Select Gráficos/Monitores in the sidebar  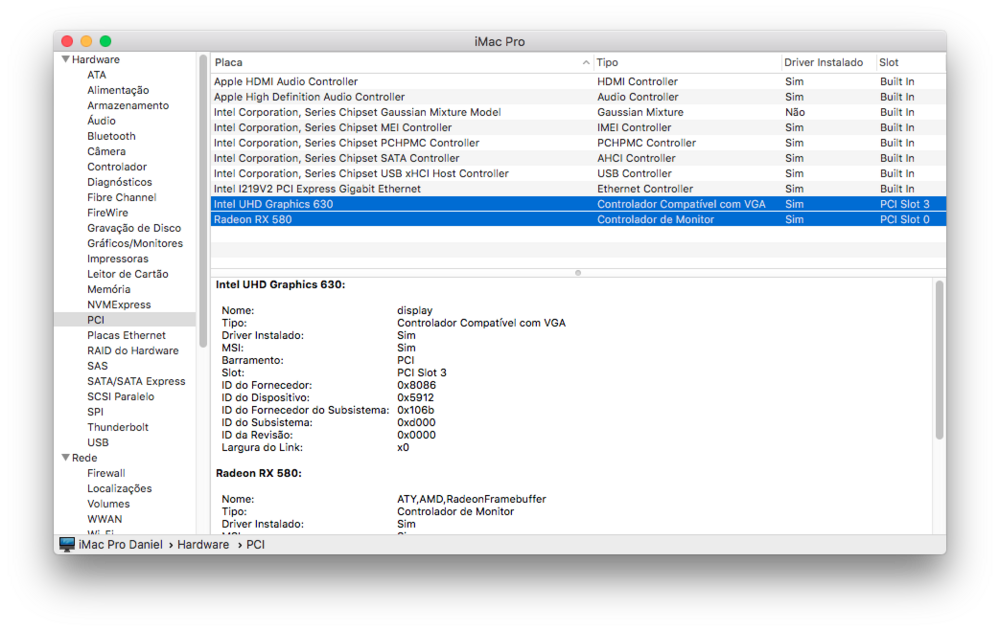click(x=134, y=243)
